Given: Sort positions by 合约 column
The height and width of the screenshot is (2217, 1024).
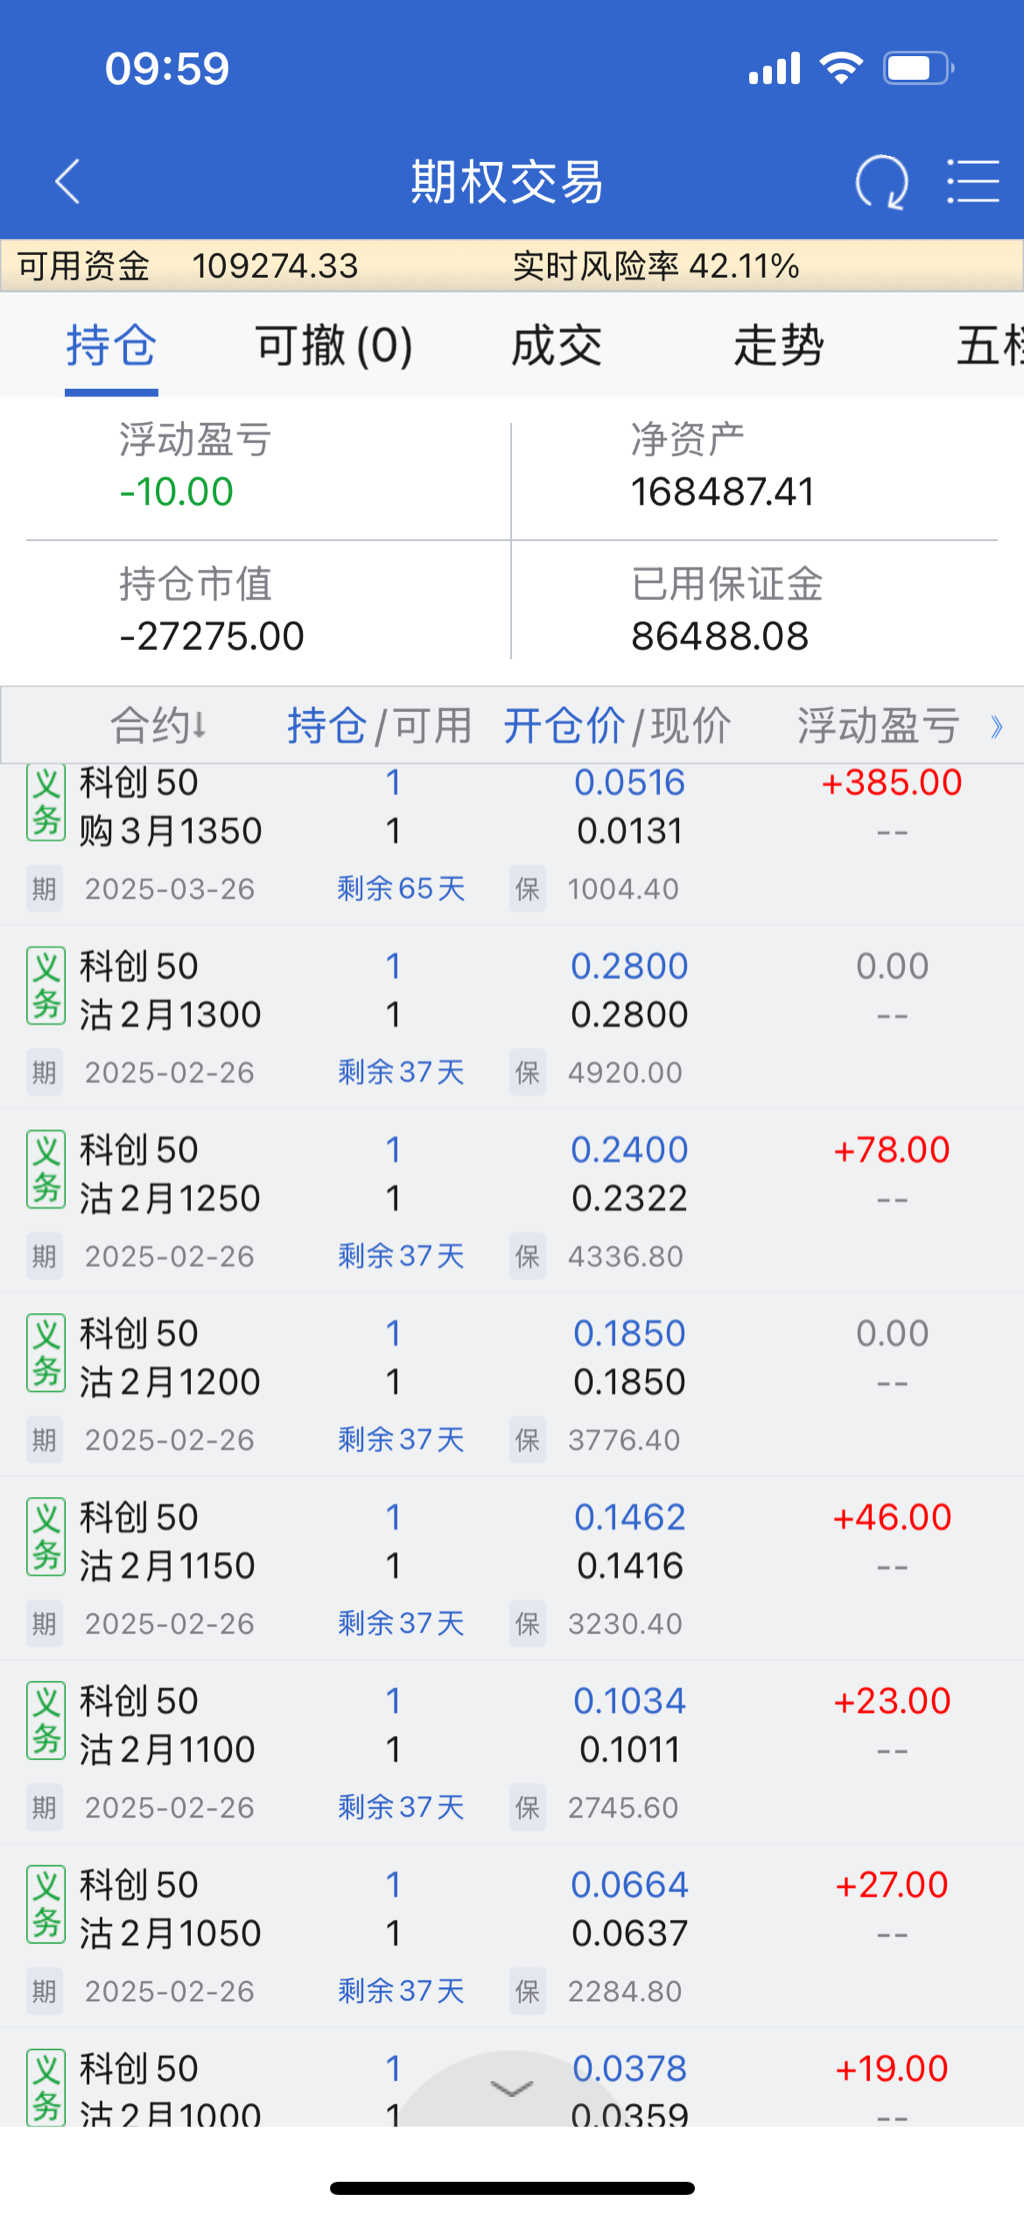Looking at the screenshot, I should 158,726.
